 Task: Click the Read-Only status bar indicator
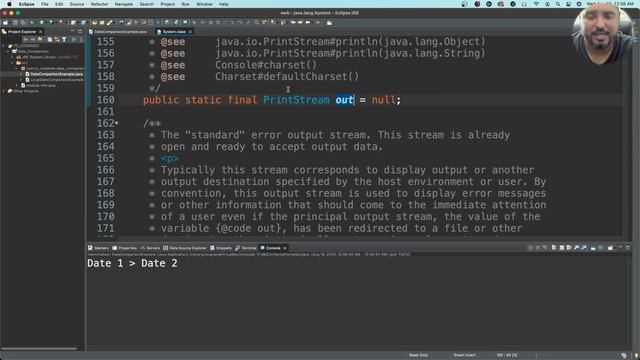(418, 355)
